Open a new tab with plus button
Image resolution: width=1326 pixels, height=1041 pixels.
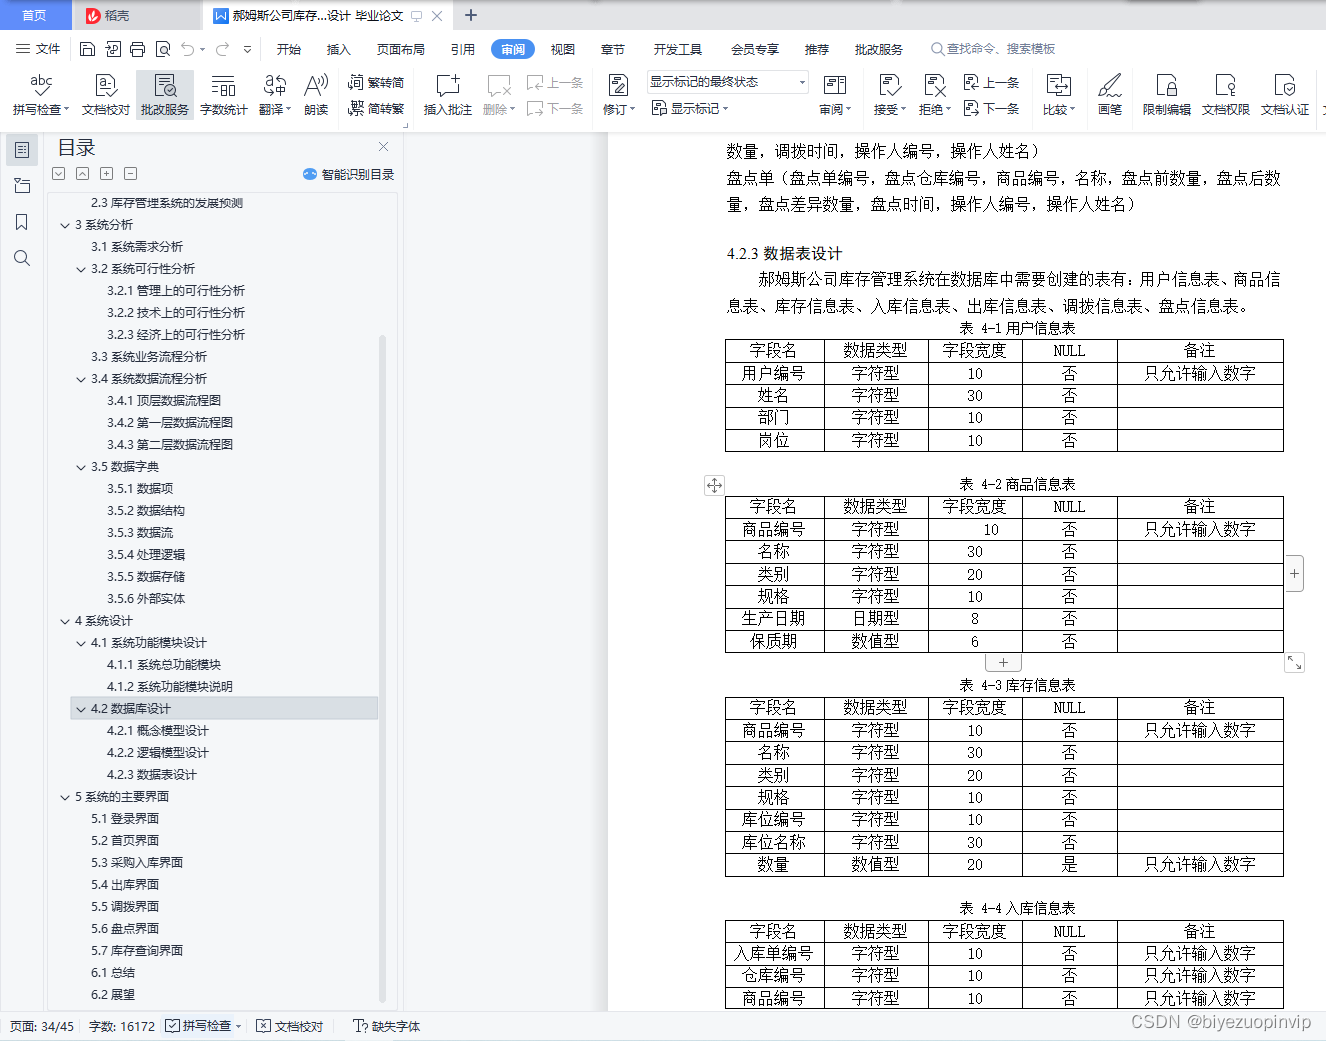tap(471, 15)
